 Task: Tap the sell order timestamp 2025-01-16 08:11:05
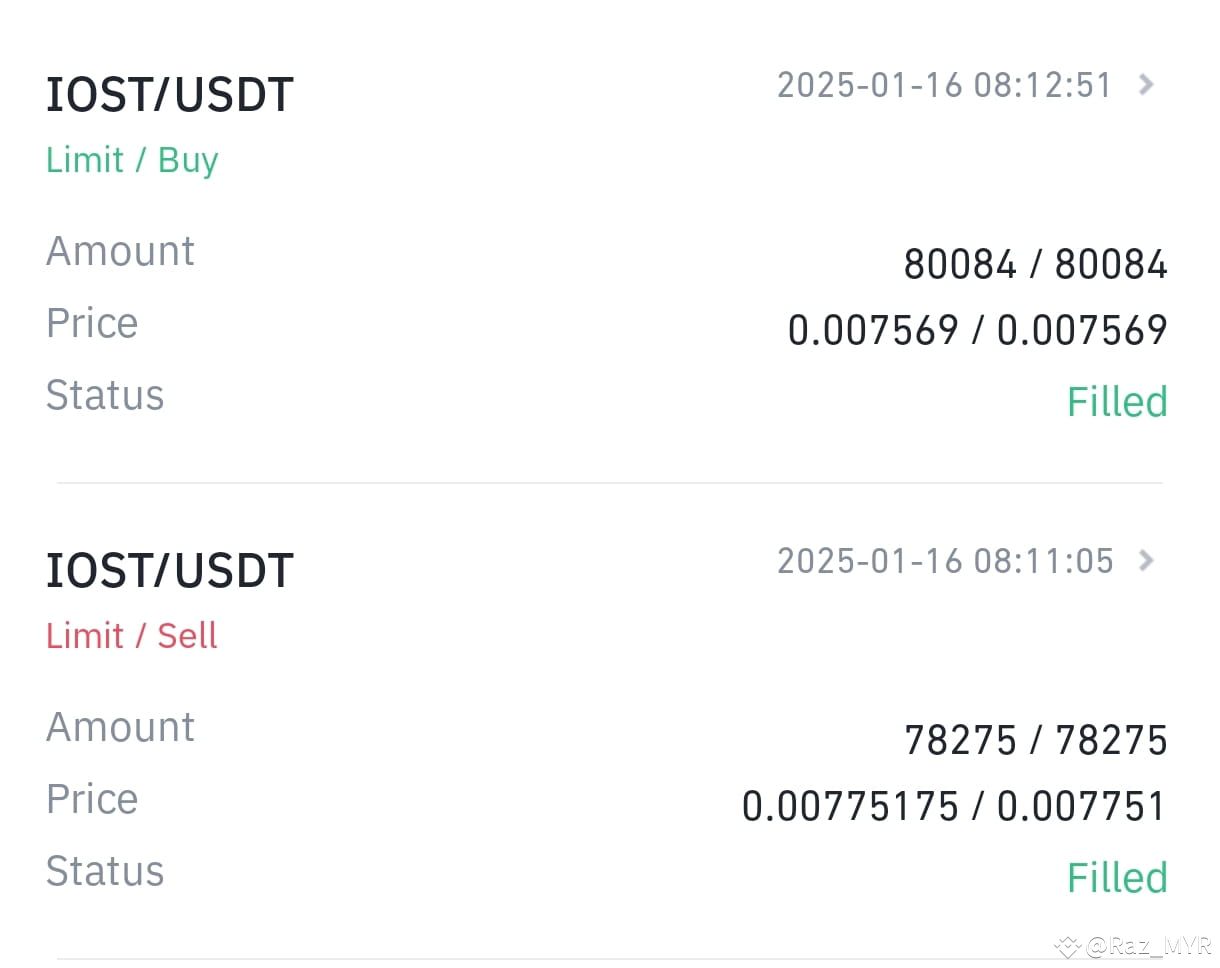point(944,561)
